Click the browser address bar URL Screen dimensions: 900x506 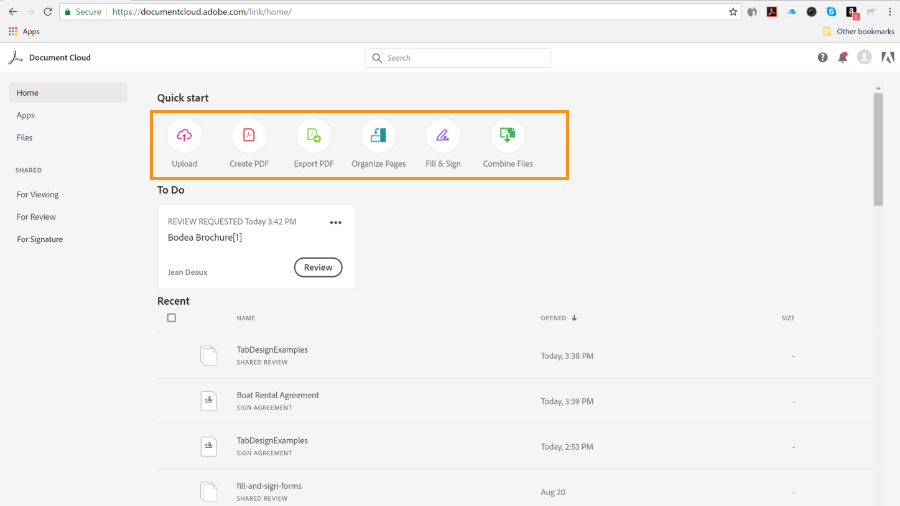tap(202, 11)
